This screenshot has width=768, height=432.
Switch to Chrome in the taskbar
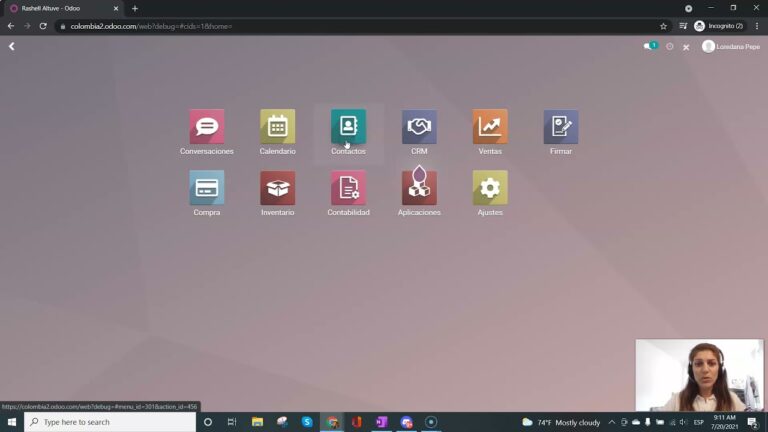332,422
